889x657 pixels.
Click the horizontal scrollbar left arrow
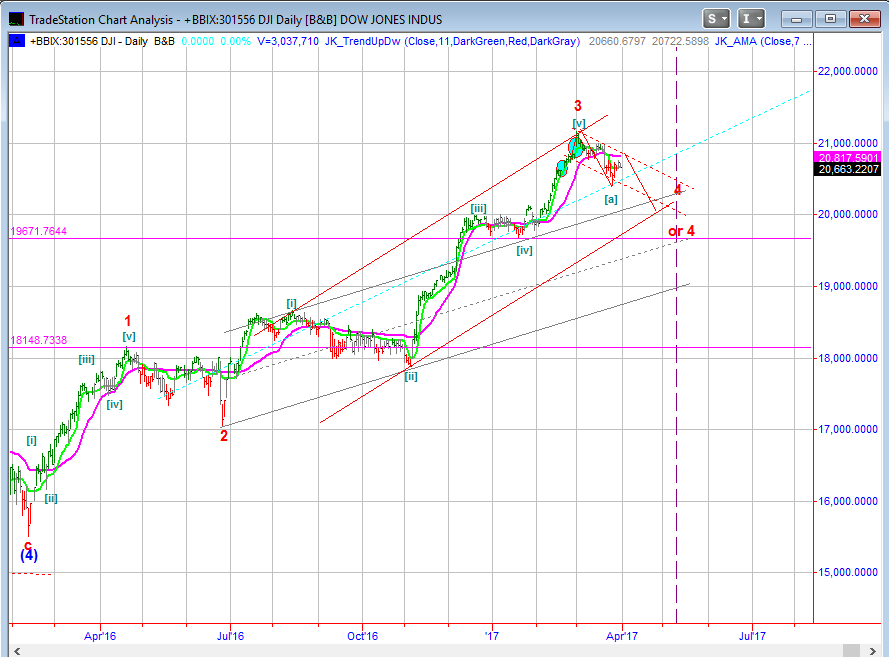tap(17, 651)
